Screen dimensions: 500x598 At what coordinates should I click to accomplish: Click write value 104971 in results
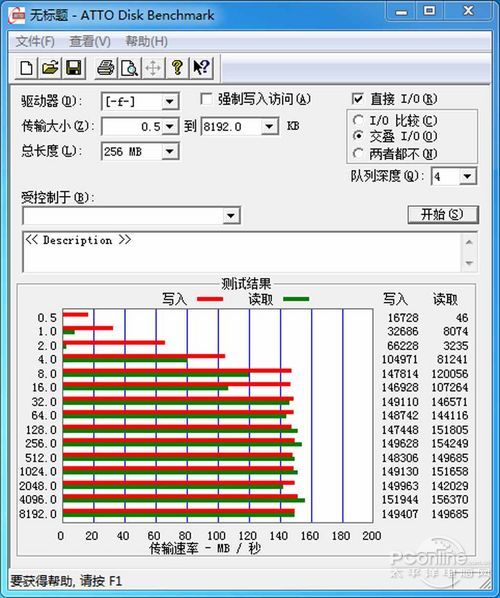pyautogui.click(x=400, y=359)
